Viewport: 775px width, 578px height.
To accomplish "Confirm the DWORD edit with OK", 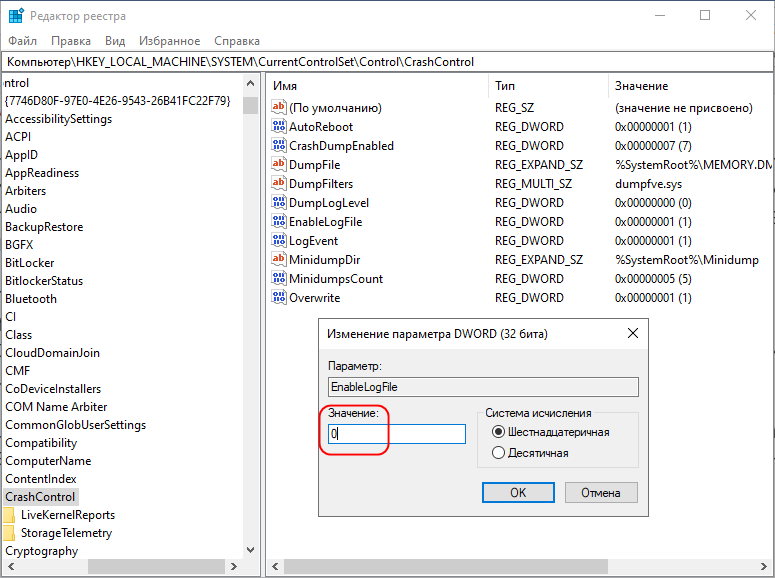I will (518, 492).
